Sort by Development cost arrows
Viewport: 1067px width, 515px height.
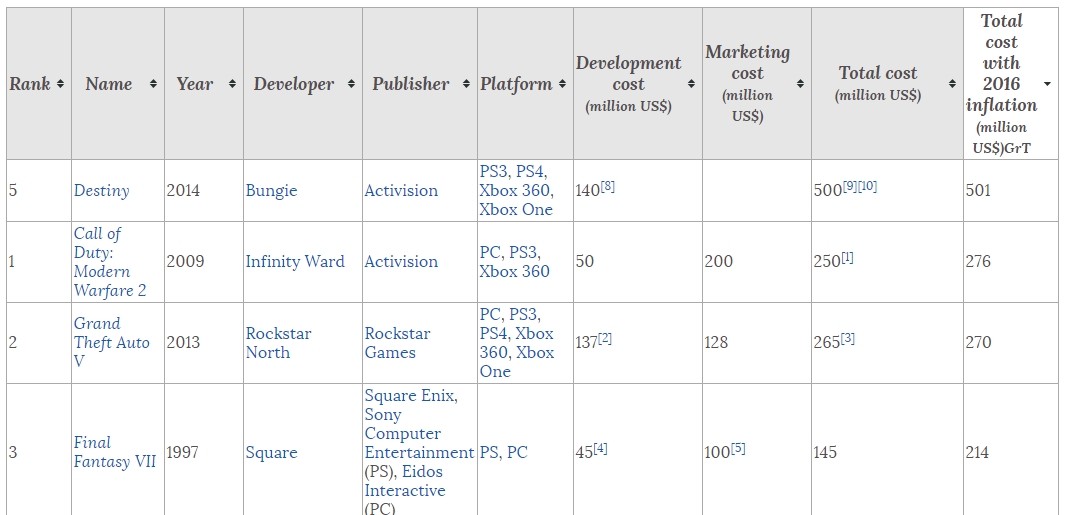pyautogui.click(x=691, y=84)
